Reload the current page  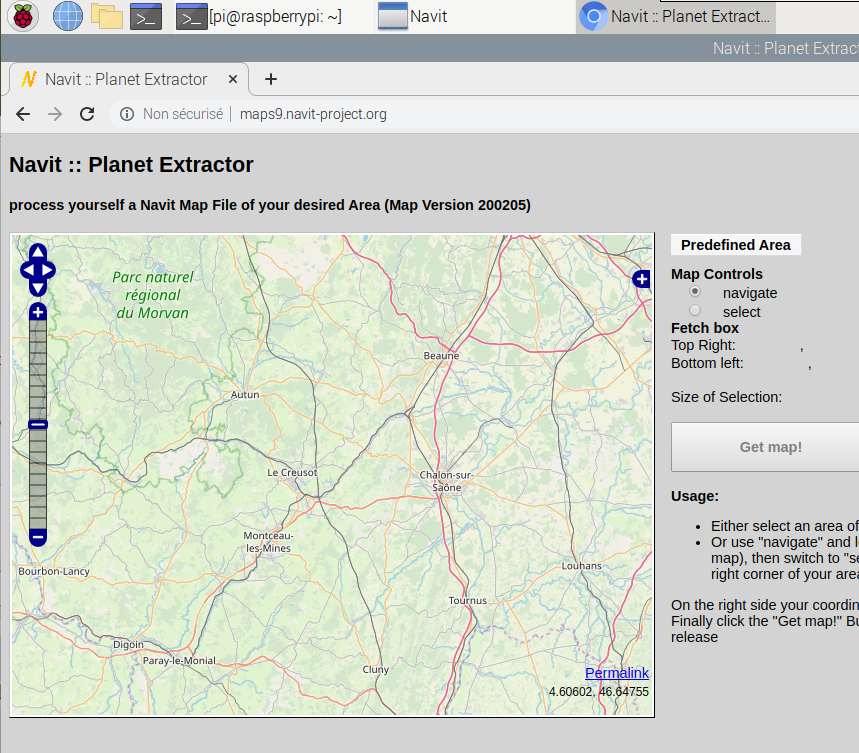click(87, 114)
